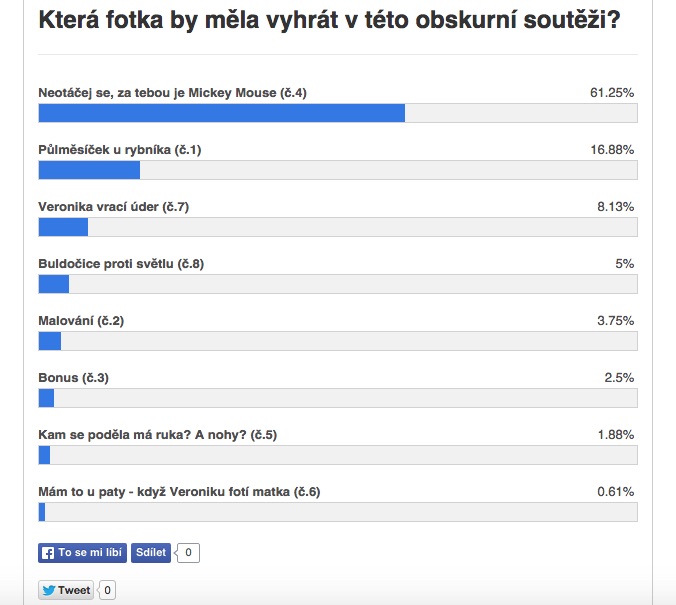Click the 0.61% result percentage
Screen dimensions: 676x605
615,492
